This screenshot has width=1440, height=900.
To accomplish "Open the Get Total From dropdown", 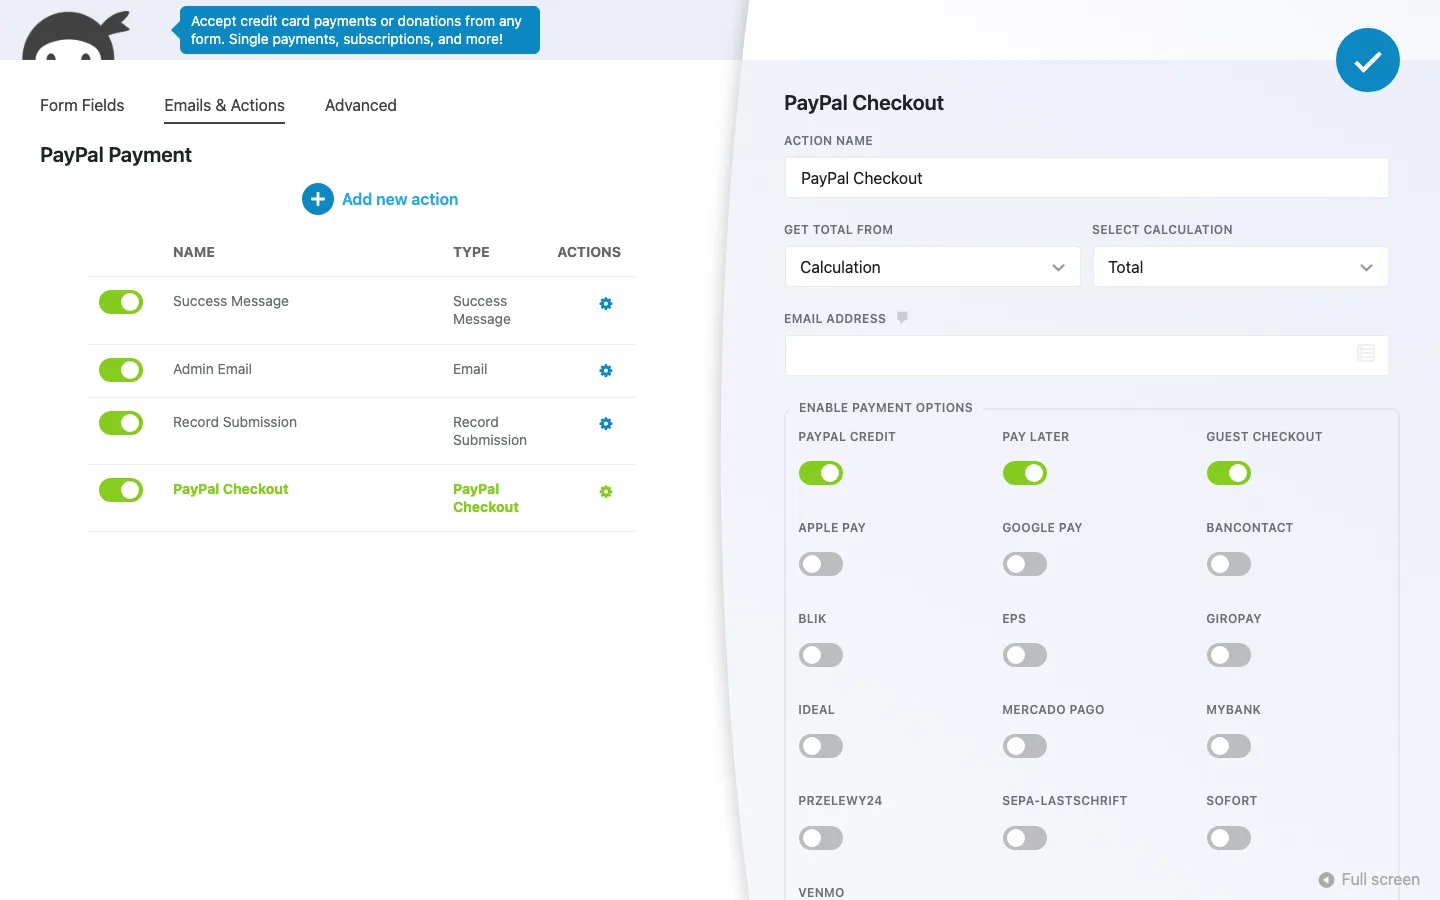I will 932,267.
